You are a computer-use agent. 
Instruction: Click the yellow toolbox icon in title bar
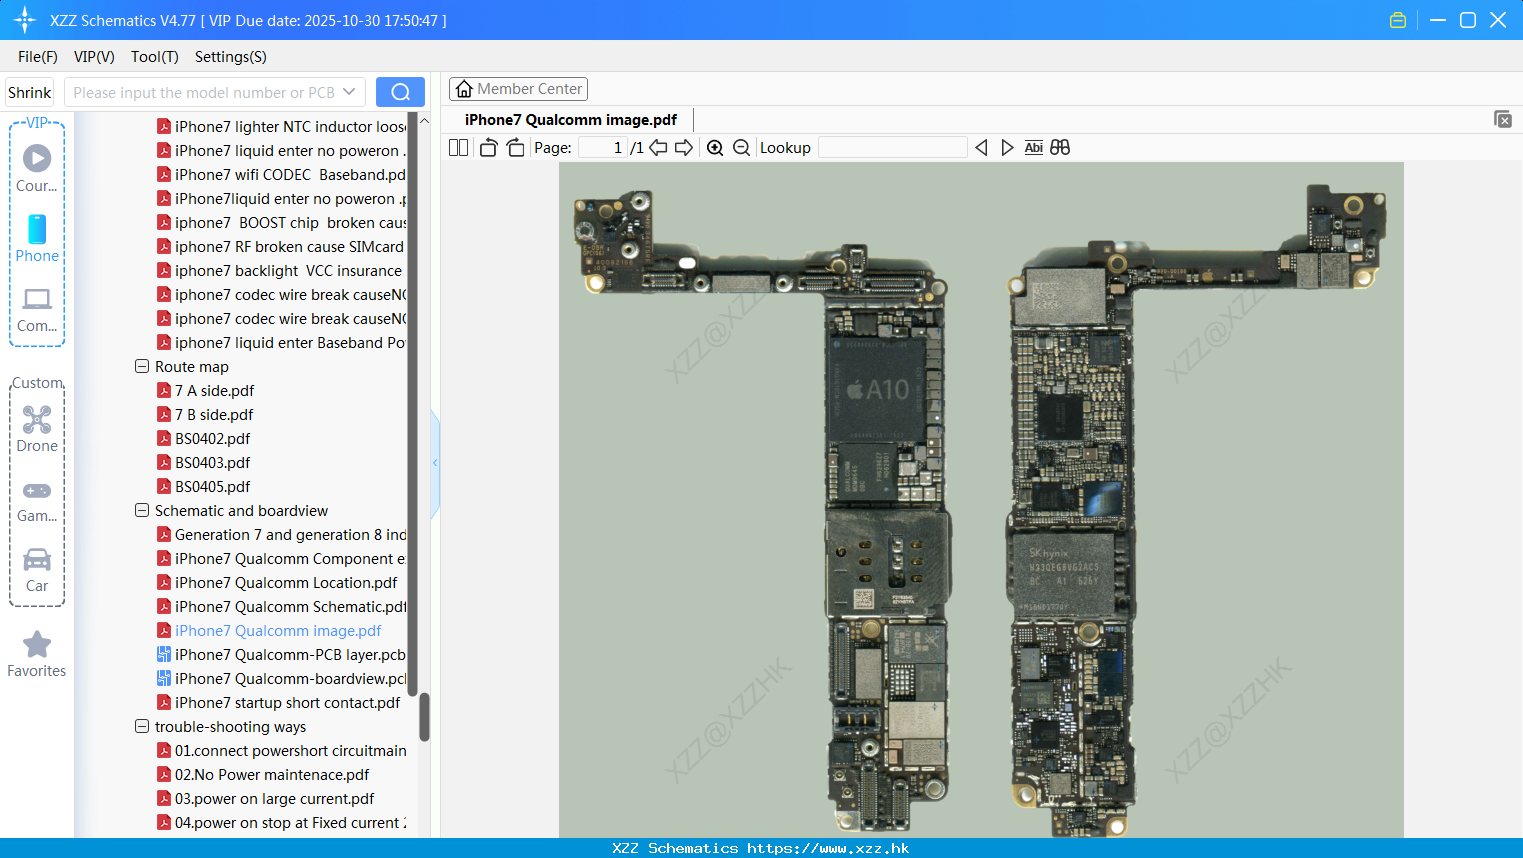tap(1398, 20)
